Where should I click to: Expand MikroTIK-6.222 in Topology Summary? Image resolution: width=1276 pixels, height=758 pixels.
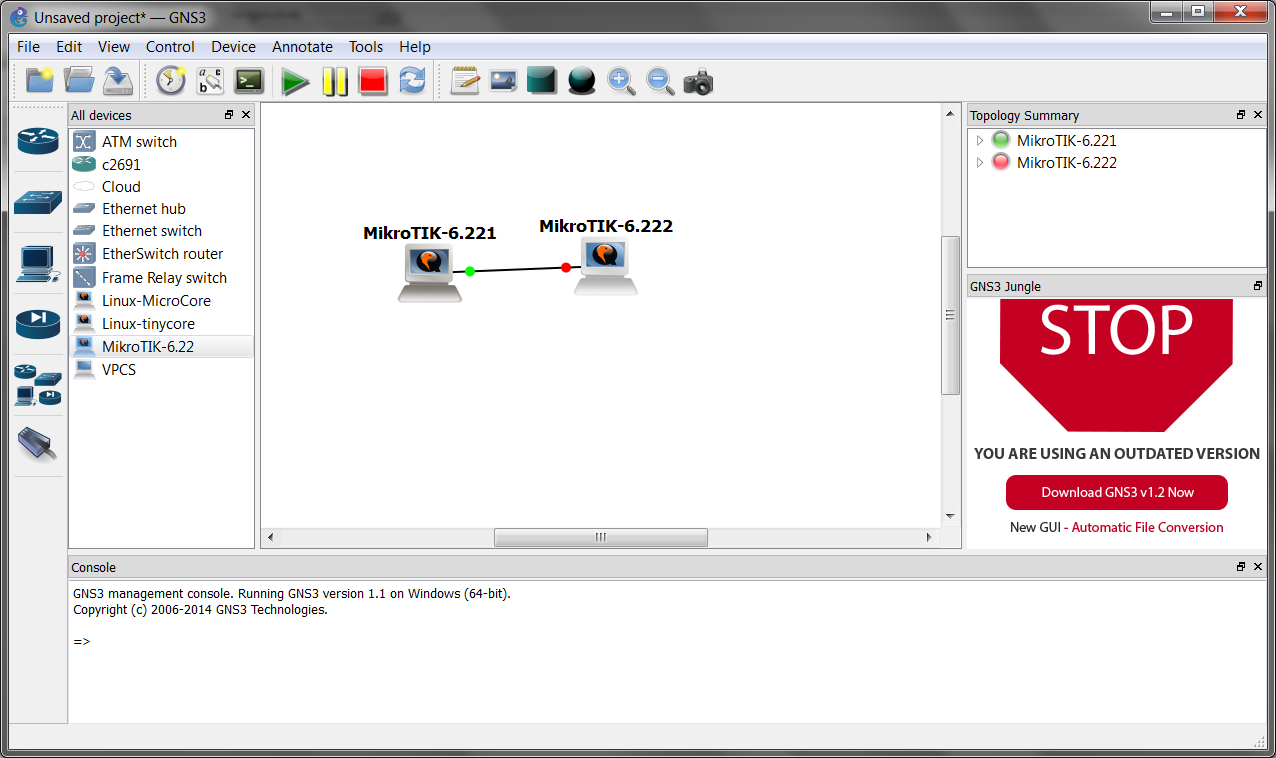tap(980, 163)
